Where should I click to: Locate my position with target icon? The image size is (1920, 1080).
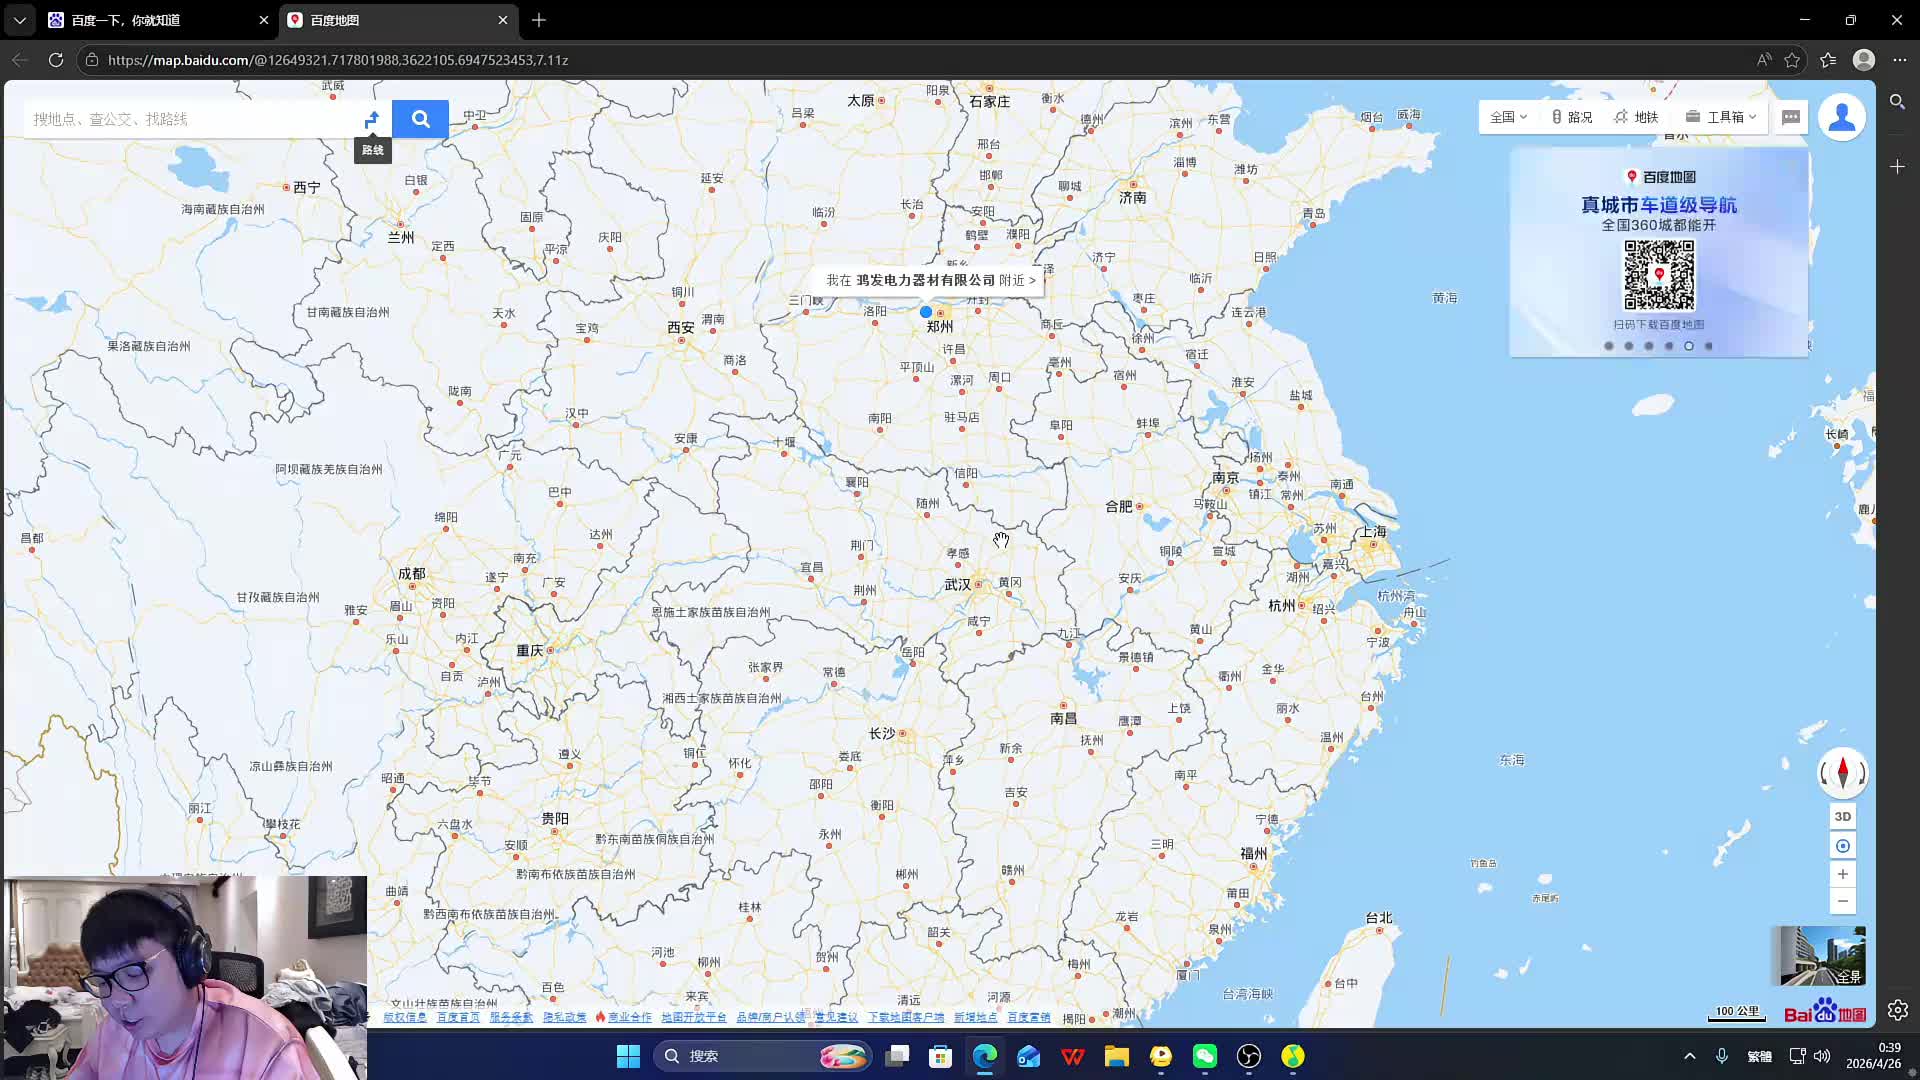1842,846
